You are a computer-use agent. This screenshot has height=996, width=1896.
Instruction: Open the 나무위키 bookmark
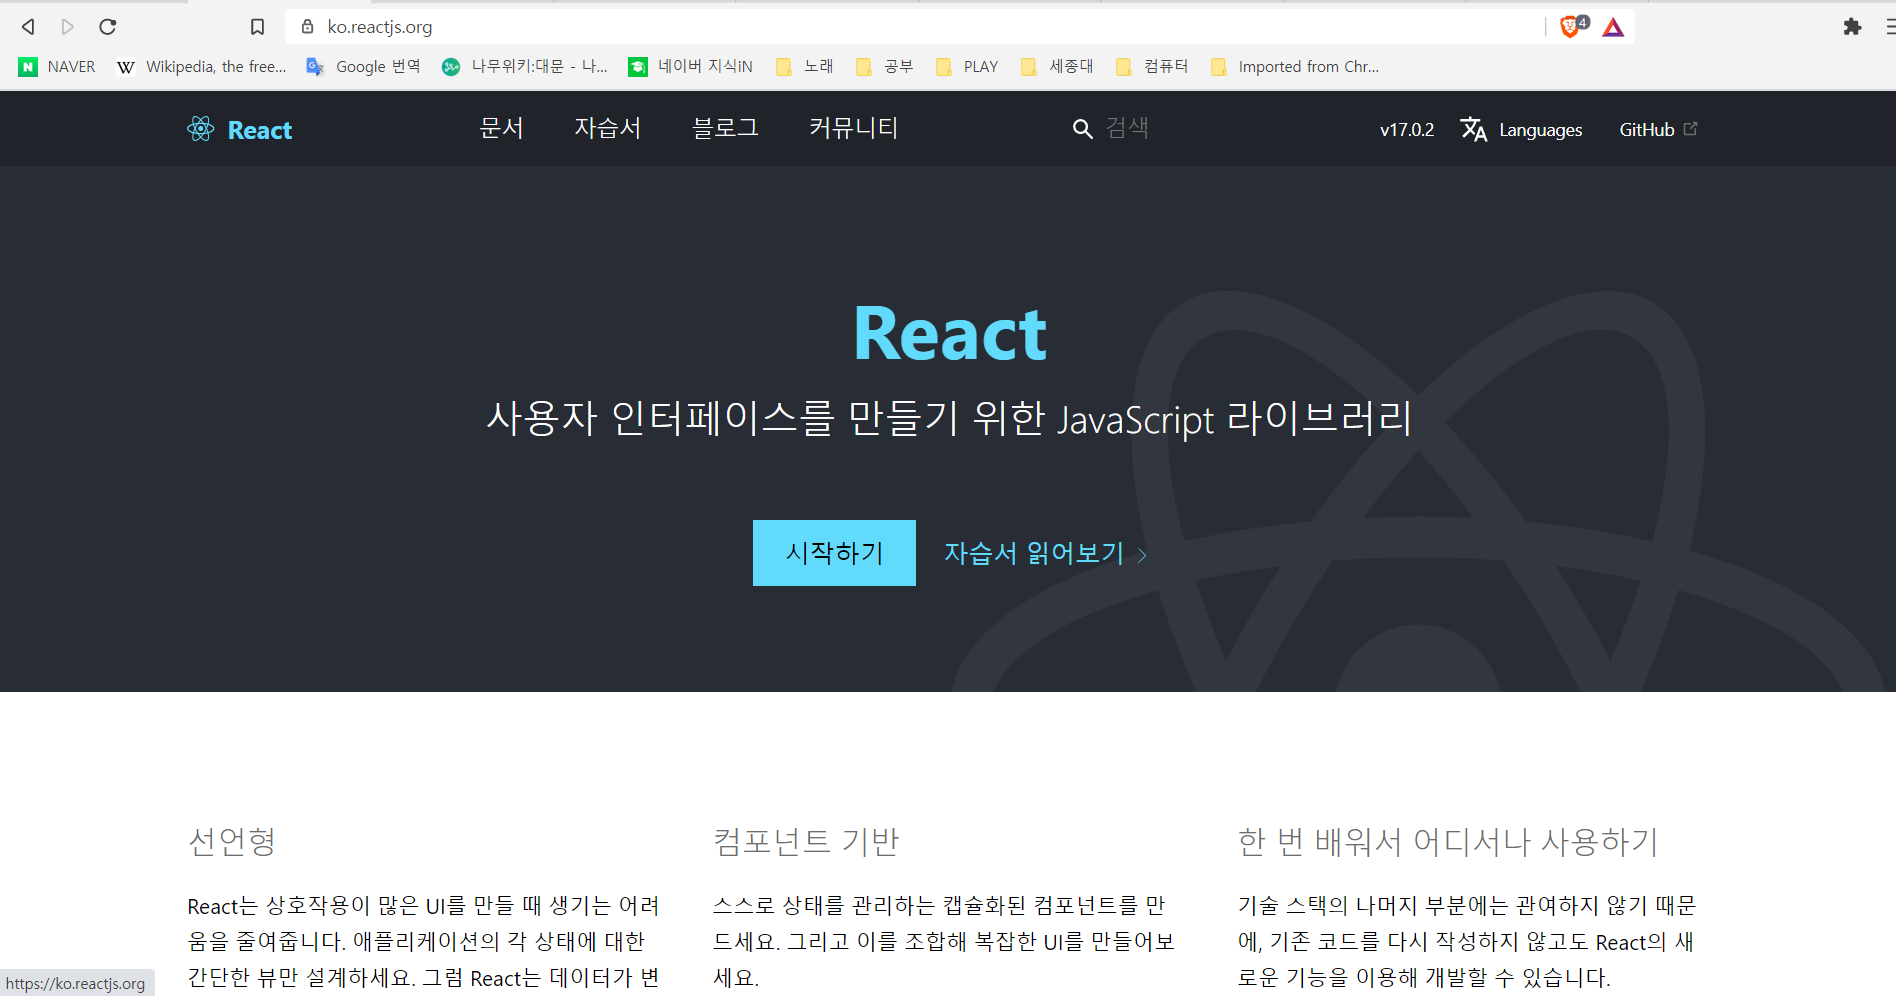[524, 67]
